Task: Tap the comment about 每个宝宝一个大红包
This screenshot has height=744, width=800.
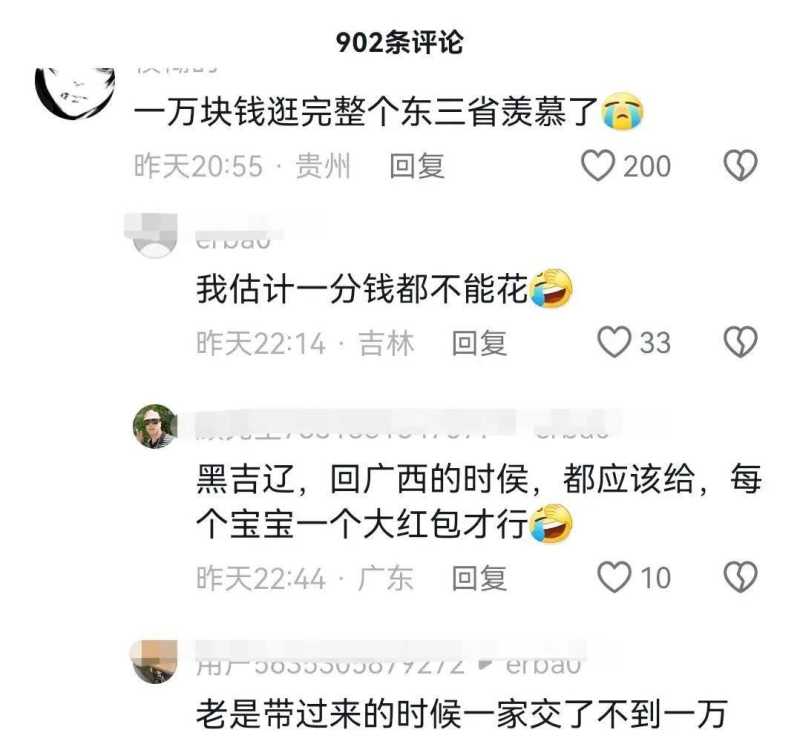Action: pos(478,502)
